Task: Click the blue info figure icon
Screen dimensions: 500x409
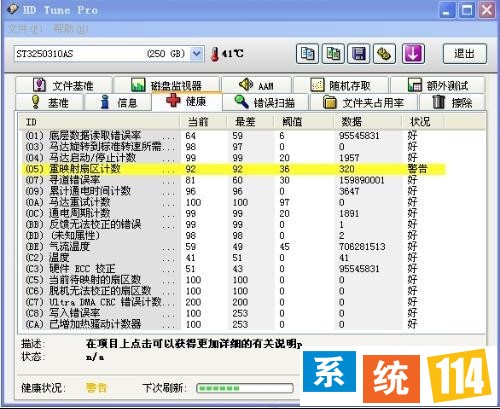Action: (x=105, y=102)
